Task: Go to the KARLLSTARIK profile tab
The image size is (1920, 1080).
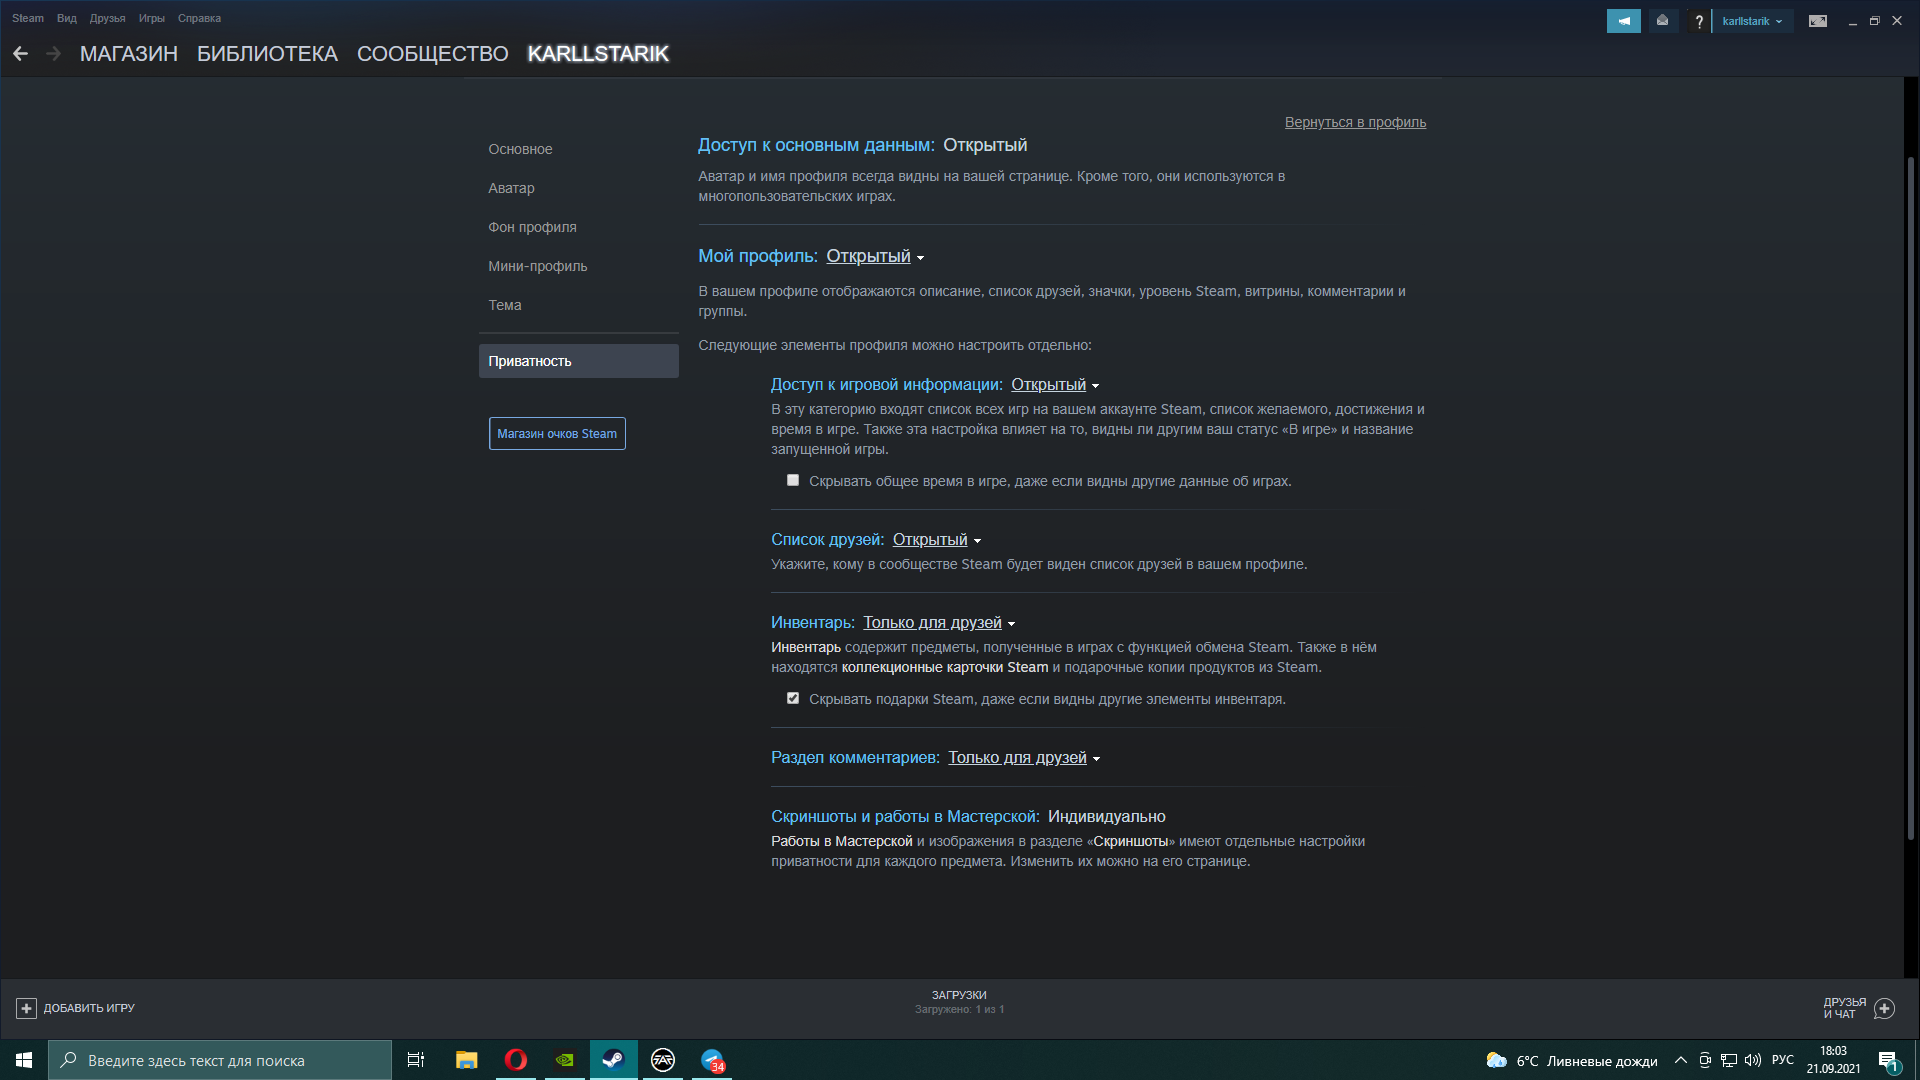Action: [598, 54]
